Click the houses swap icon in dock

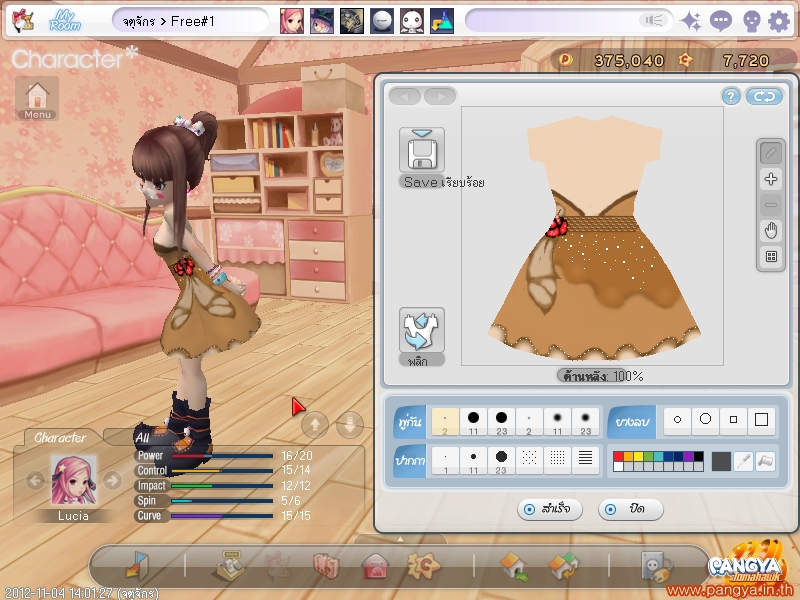click(563, 566)
